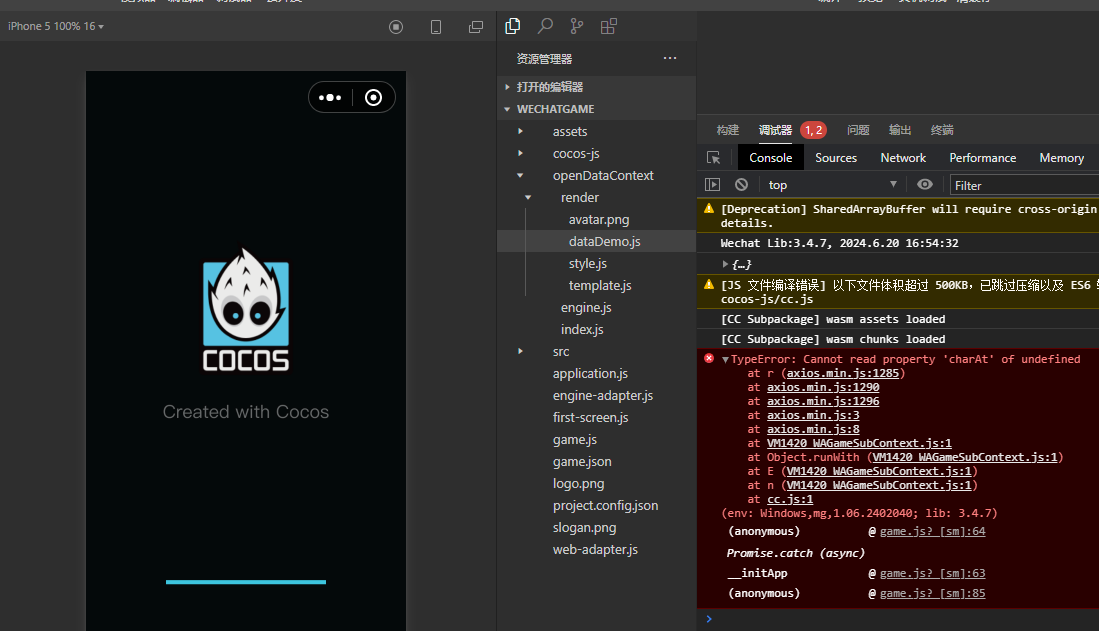Toggle live expression eye icon

click(x=925, y=184)
